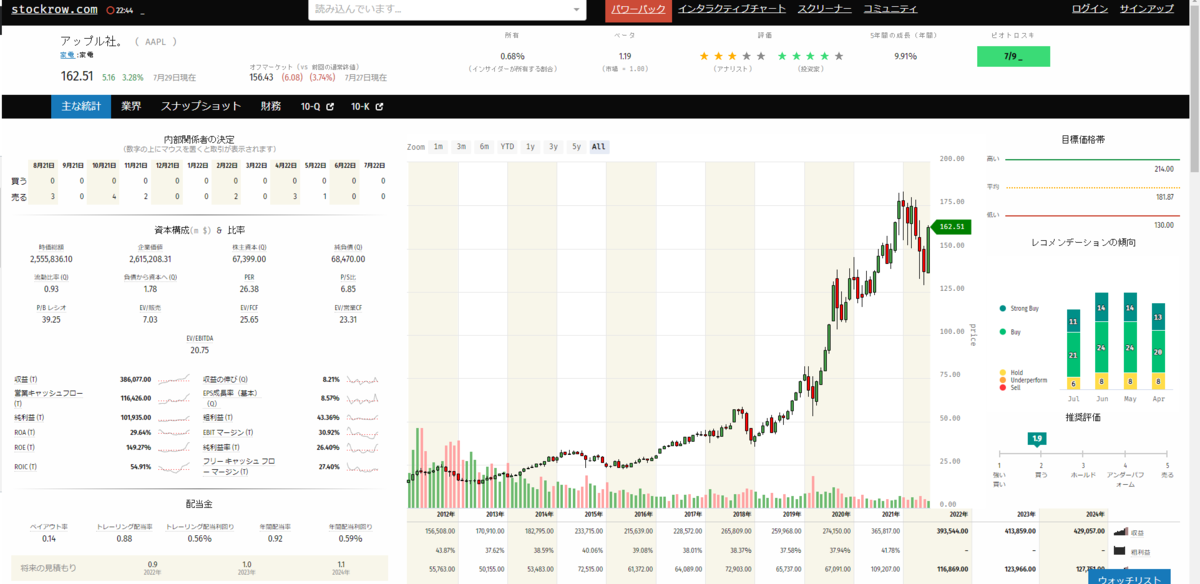The width and height of the screenshot is (1200, 584).
Task: Click the Jul recommendation bar
Action: (1073, 349)
